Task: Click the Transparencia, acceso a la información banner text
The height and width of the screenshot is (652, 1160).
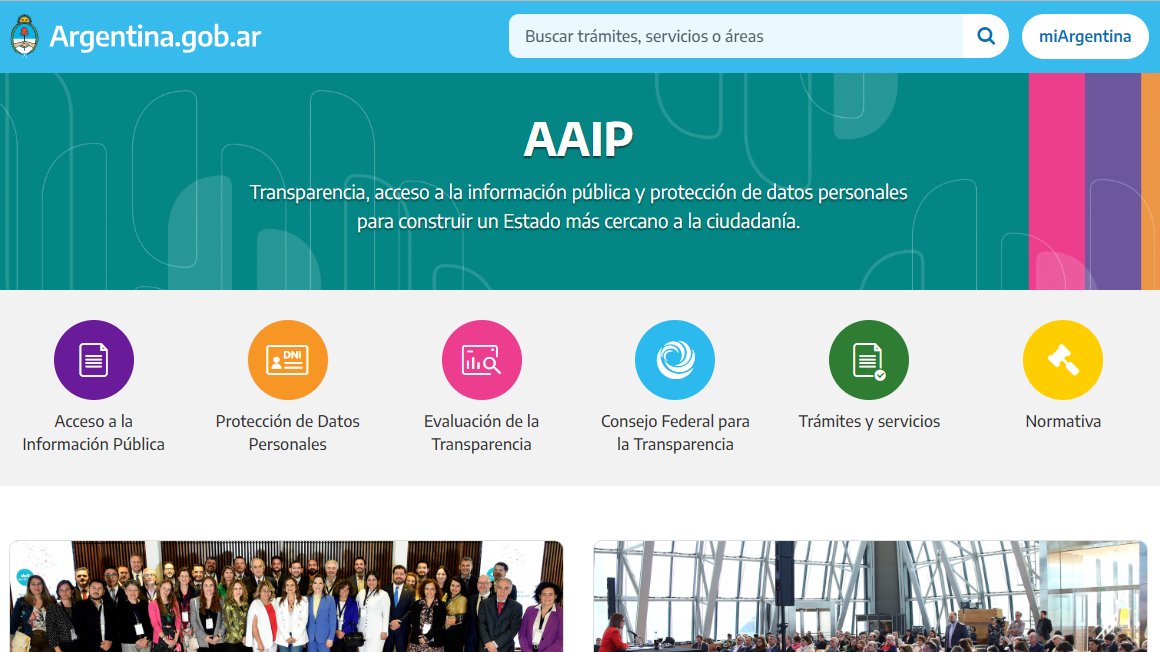Action: point(579,206)
